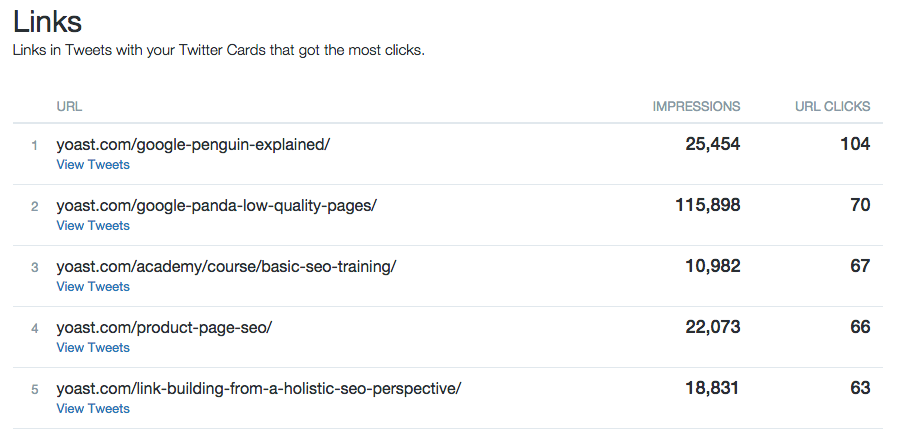Click the URL CLICKS column header
This screenshot has height=437, width=905.
pyautogui.click(x=832, y=107)
